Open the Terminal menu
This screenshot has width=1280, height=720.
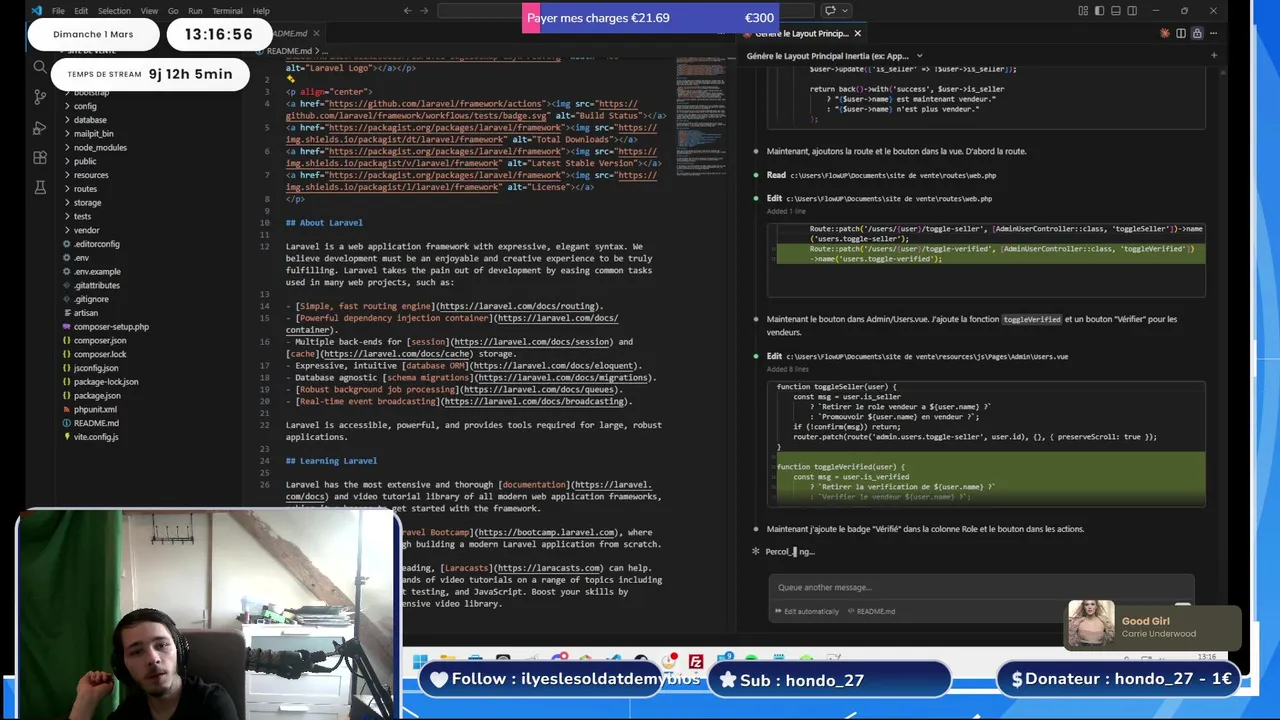[227, 11]
